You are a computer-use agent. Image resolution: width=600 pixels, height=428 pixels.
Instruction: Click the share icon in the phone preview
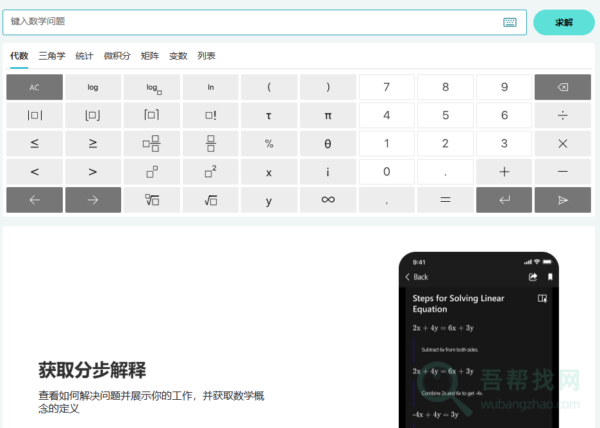click(532, 277)
